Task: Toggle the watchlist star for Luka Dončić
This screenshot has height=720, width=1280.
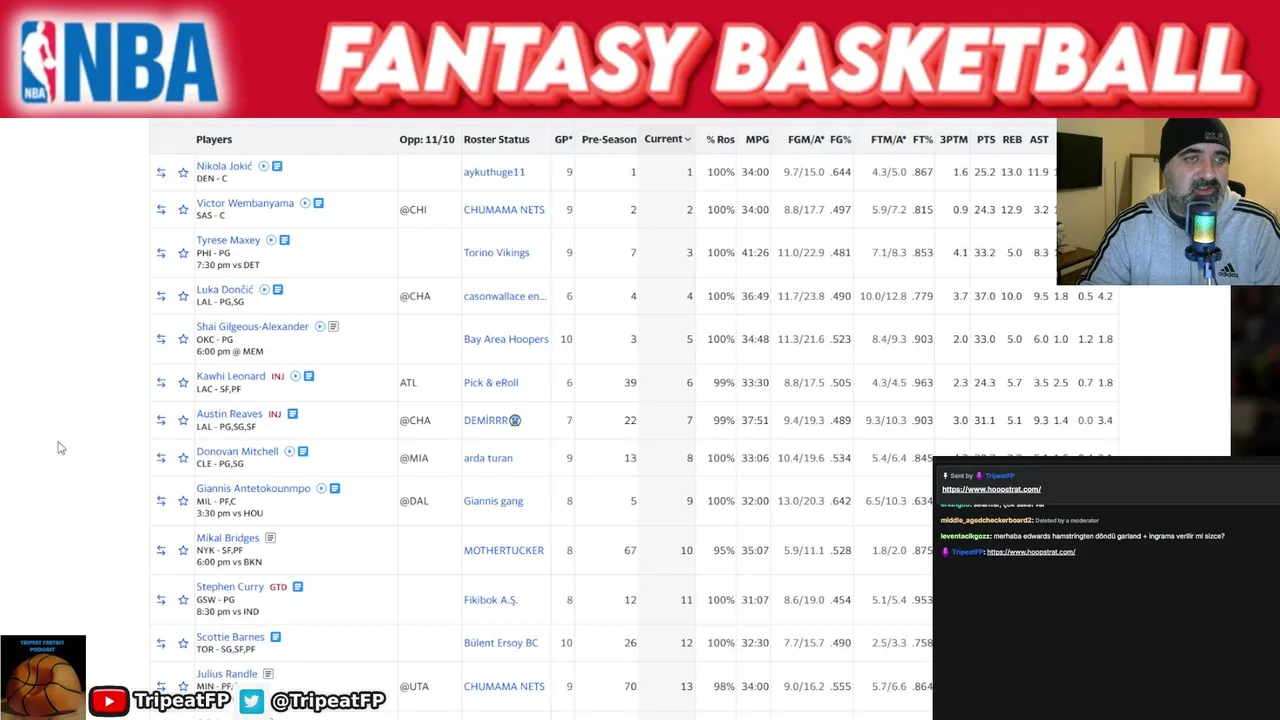Action: click(x=183, y=296)
